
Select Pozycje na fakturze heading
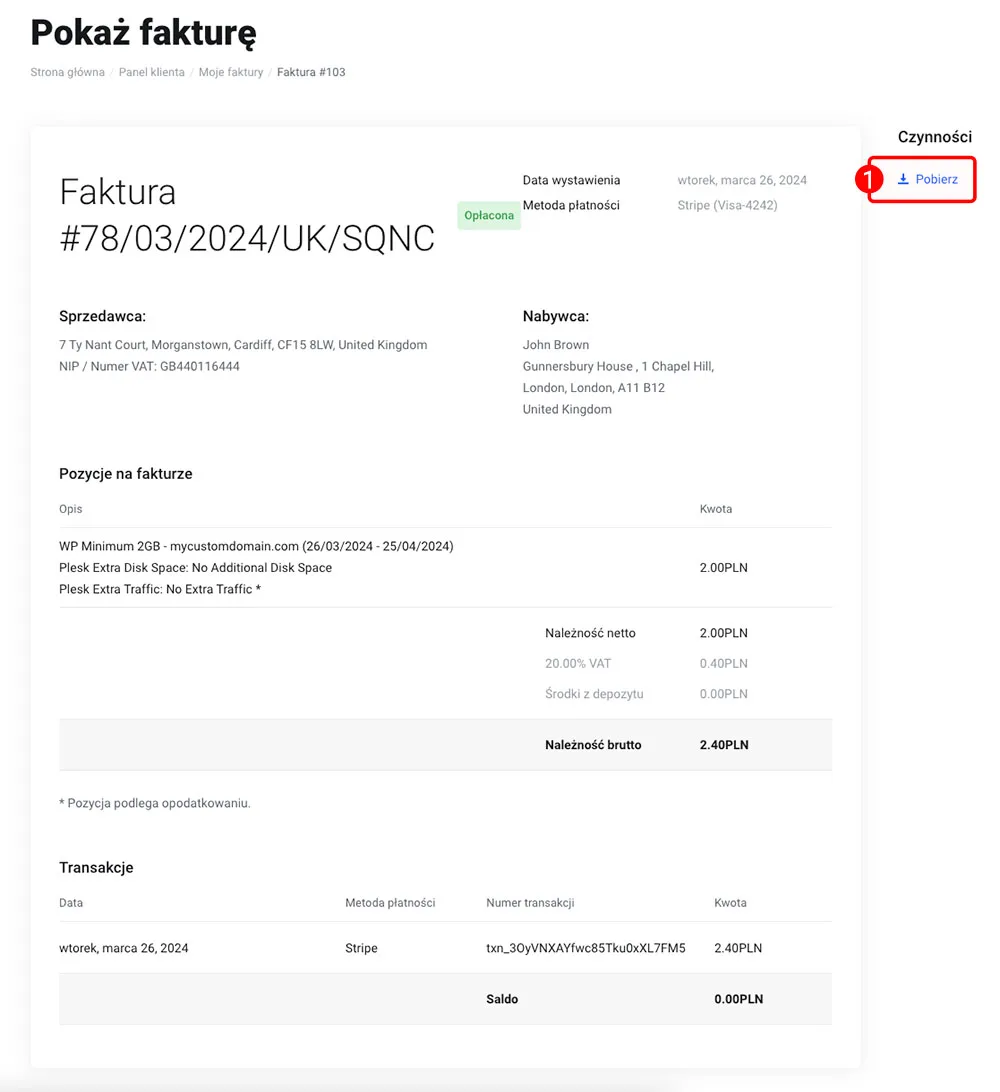pos(125,474)
